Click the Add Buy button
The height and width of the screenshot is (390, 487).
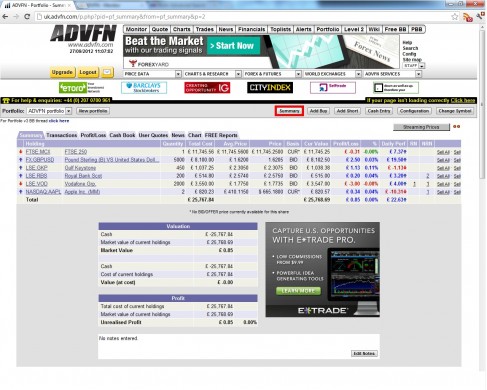coord(318,111)
